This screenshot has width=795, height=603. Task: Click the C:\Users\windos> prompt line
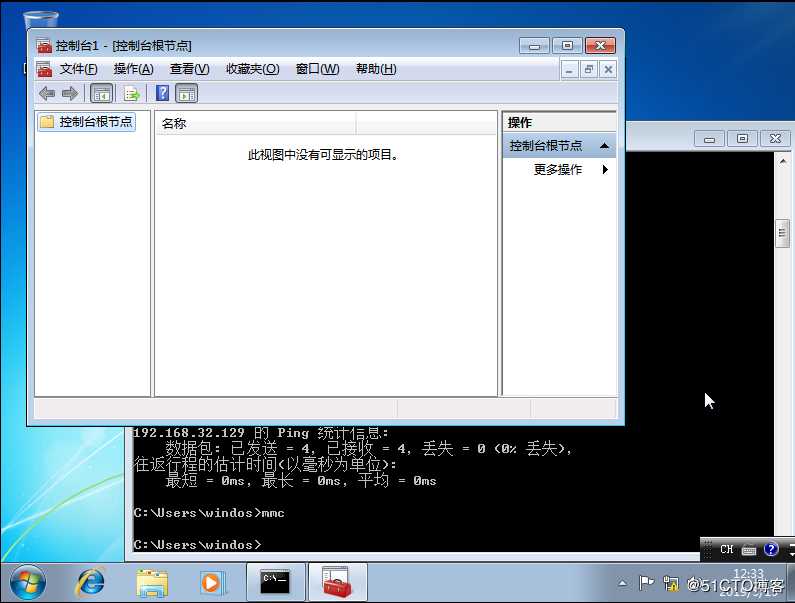(x=197, y=545)
